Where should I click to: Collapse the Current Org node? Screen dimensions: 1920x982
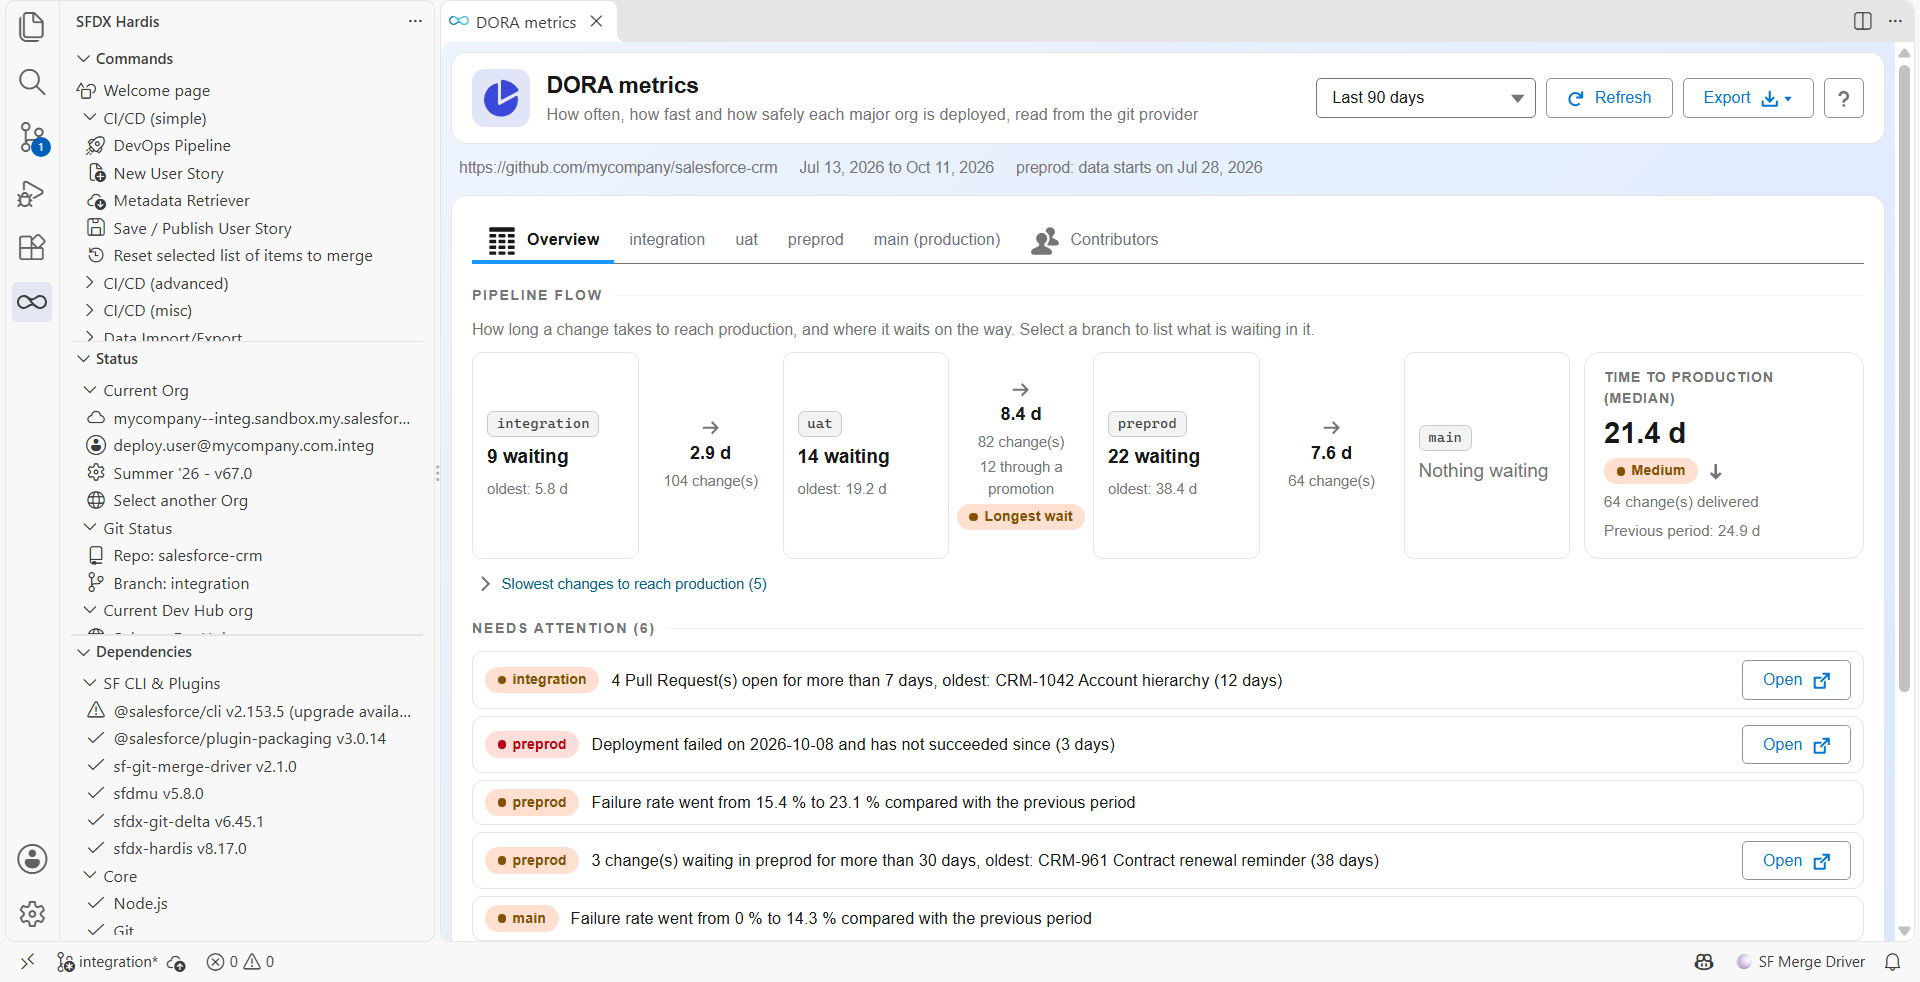145,390
